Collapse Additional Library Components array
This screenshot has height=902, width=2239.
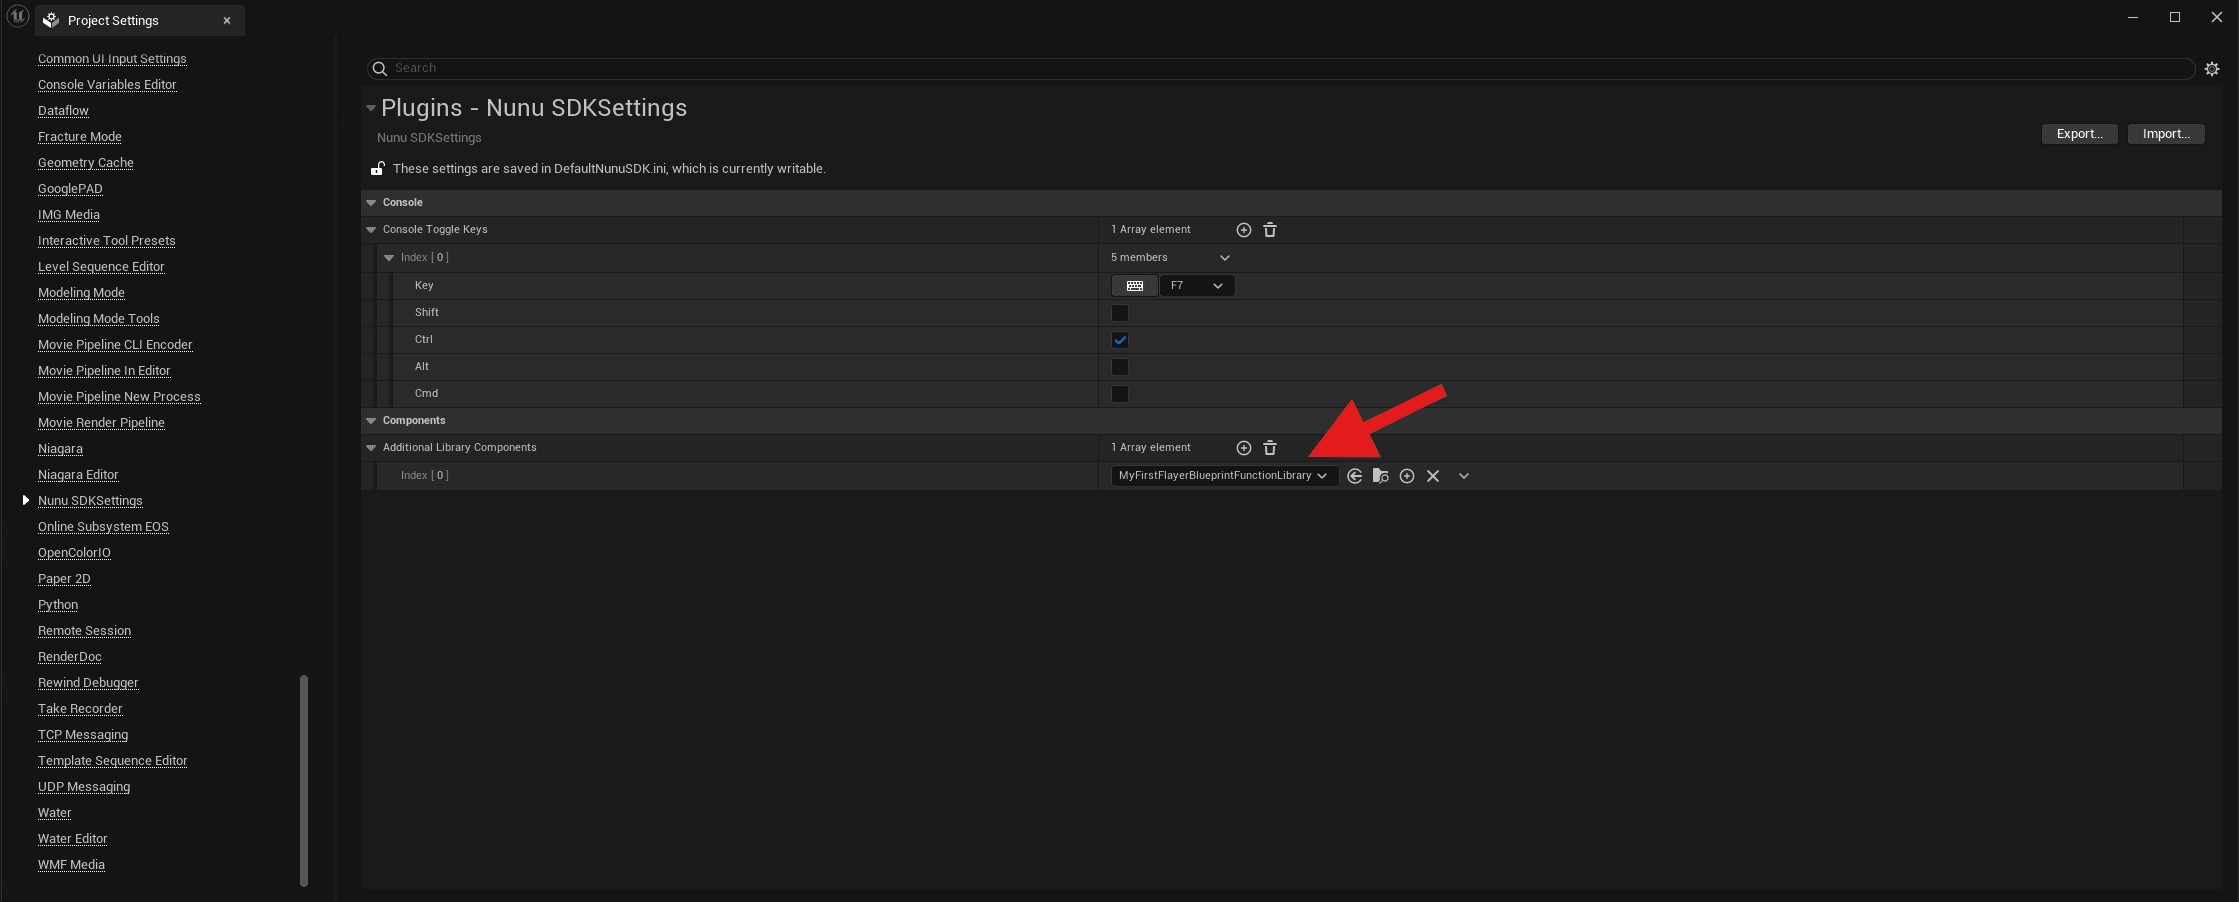click(371, 448)
